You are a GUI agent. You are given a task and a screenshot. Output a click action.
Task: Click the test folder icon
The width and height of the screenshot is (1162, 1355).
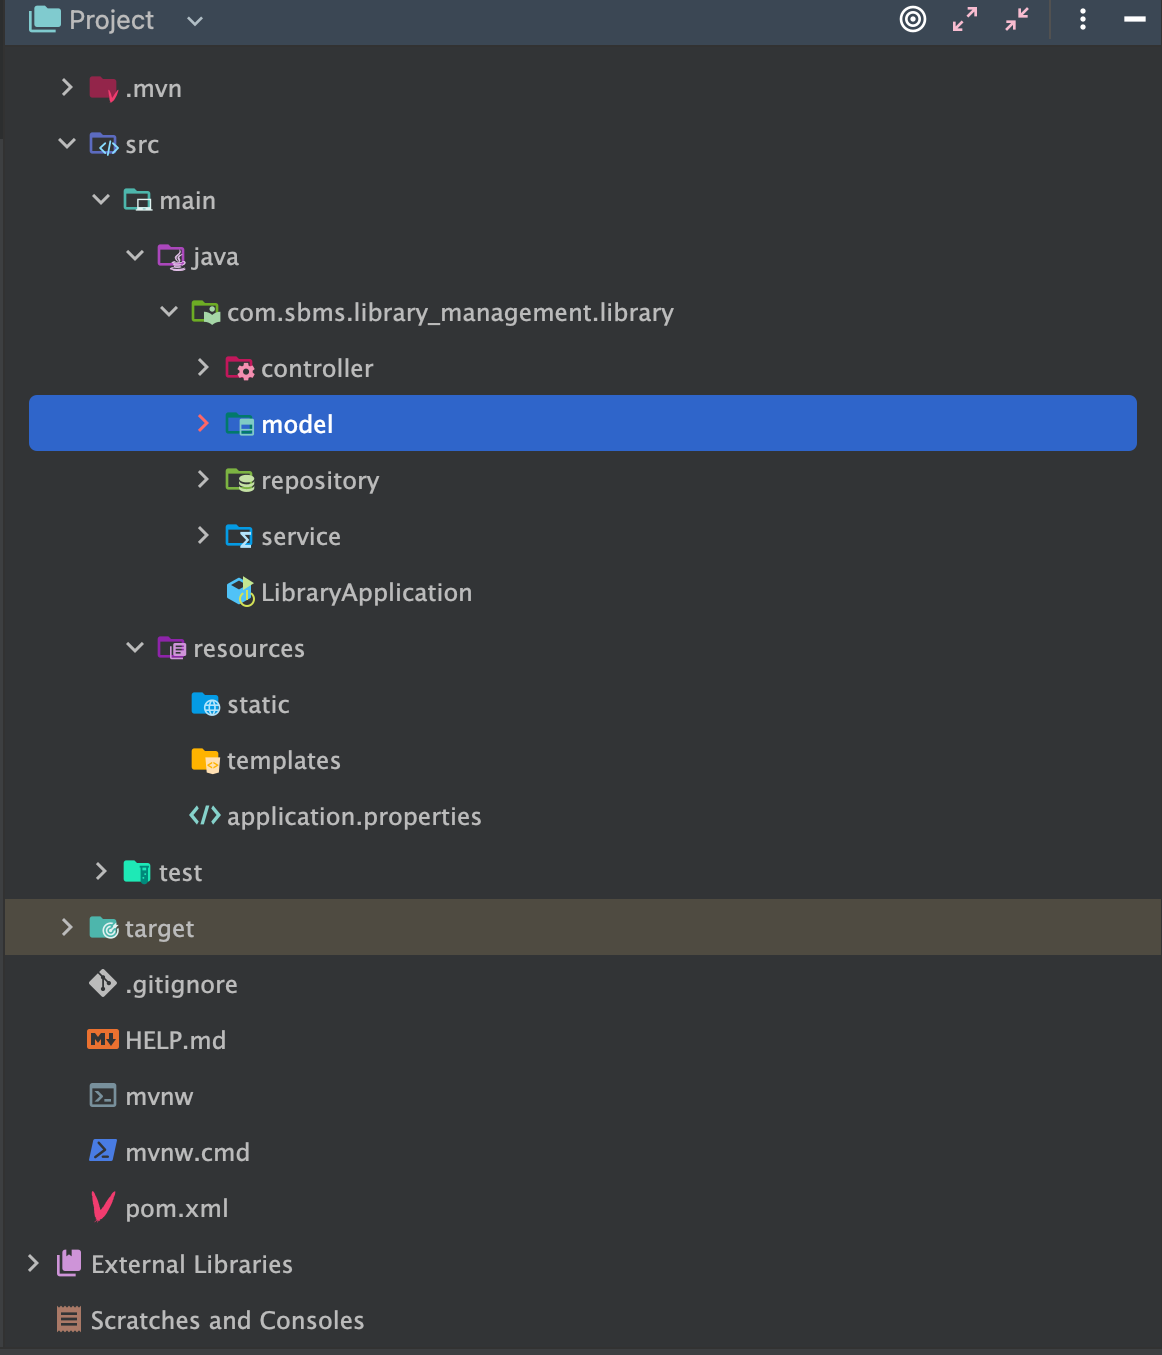(x=138, y=872)
